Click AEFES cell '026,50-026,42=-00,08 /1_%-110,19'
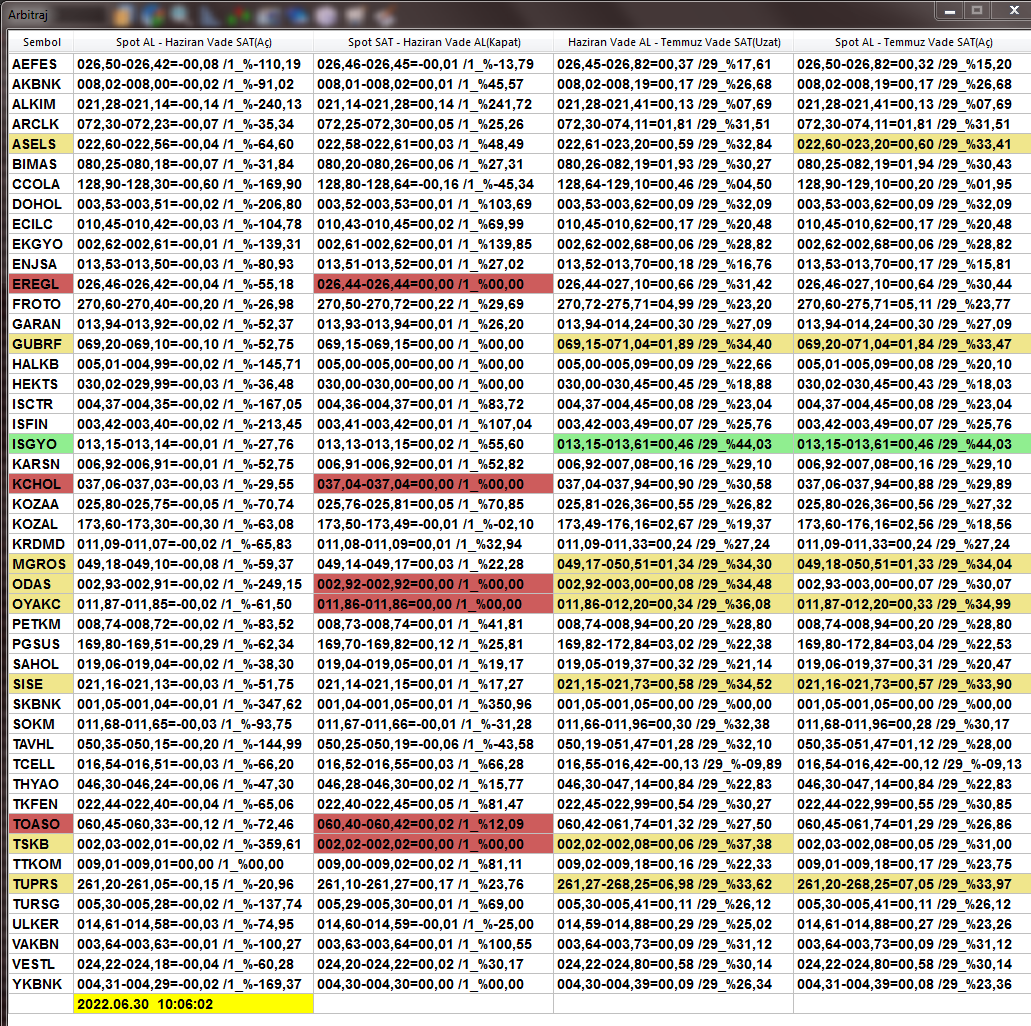The image size is (1031, 1026). [193, 64]
